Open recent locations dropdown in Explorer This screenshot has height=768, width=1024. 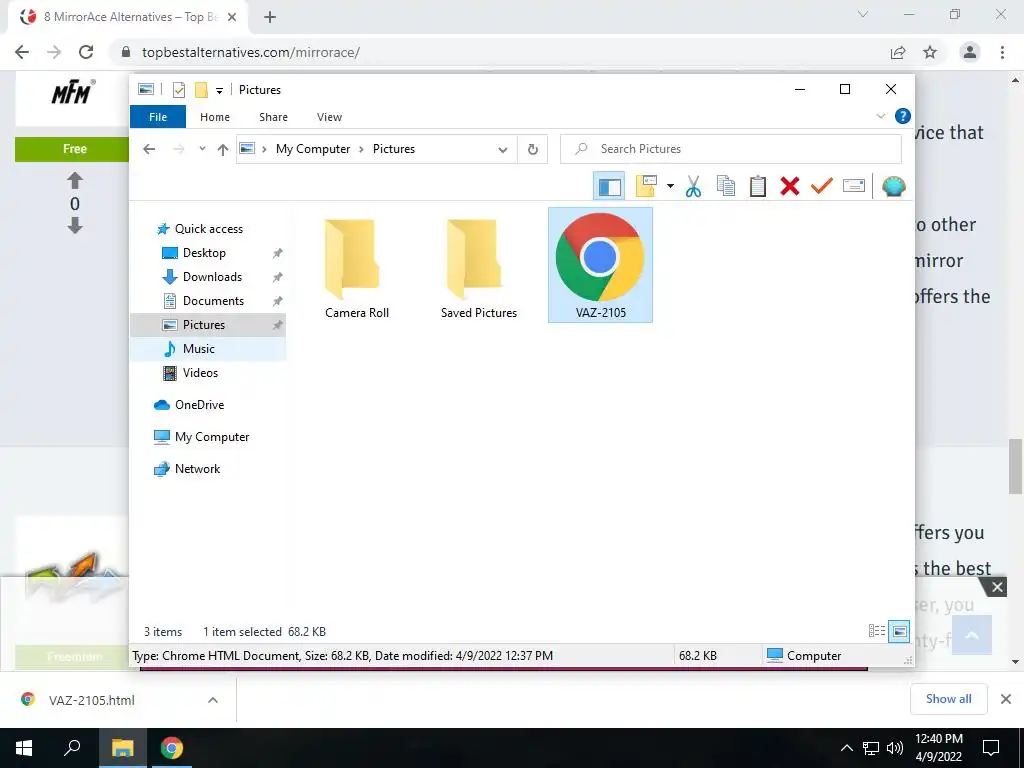[202, 149]
